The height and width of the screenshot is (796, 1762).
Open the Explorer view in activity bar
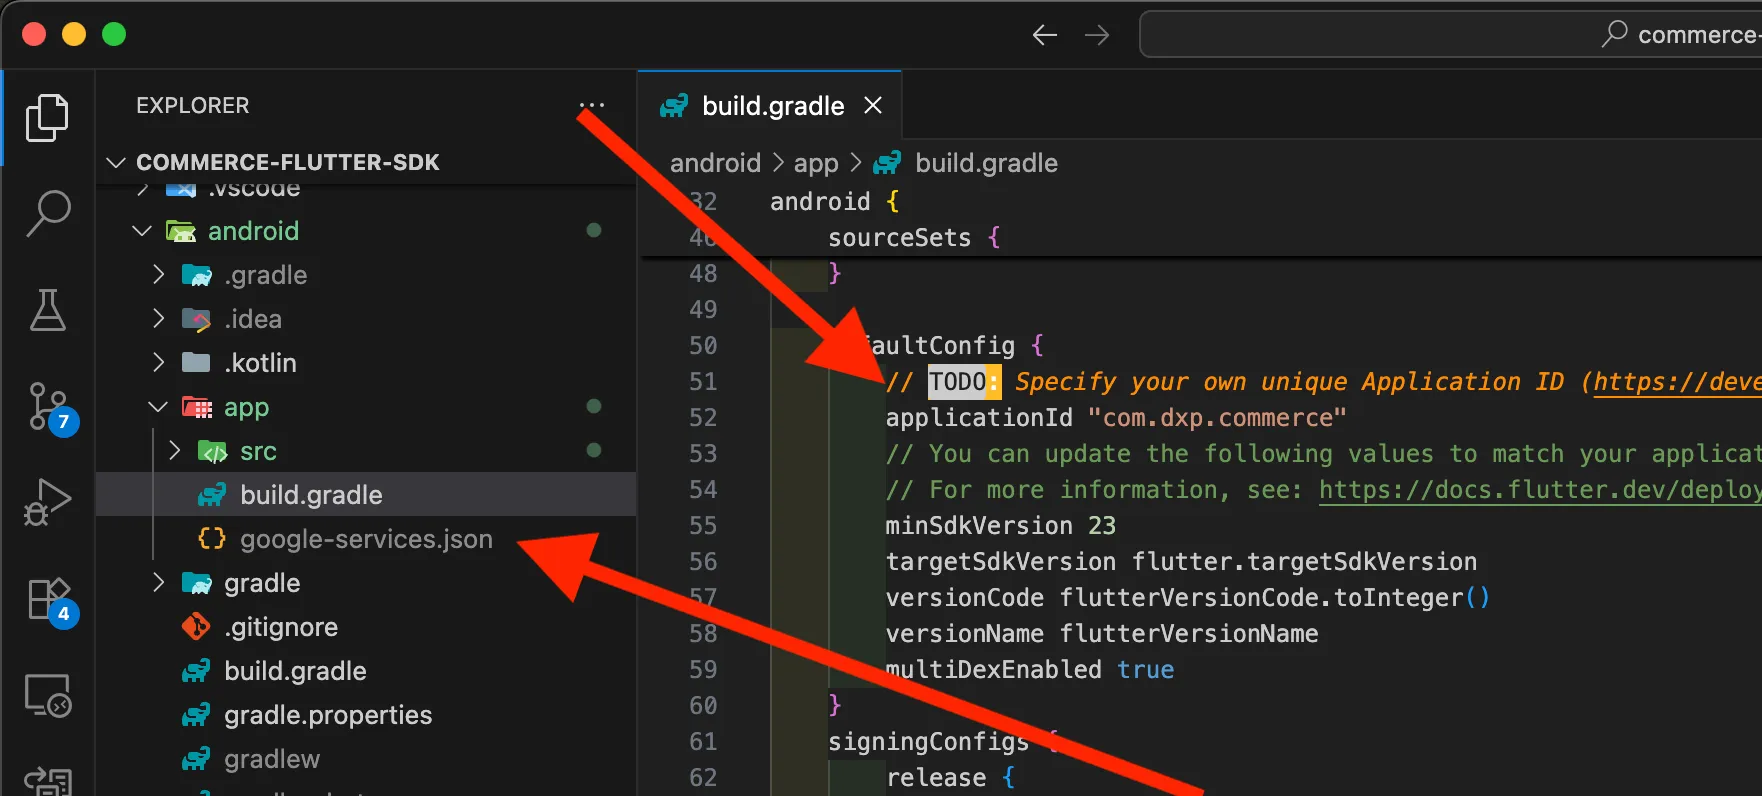point(47,118)
